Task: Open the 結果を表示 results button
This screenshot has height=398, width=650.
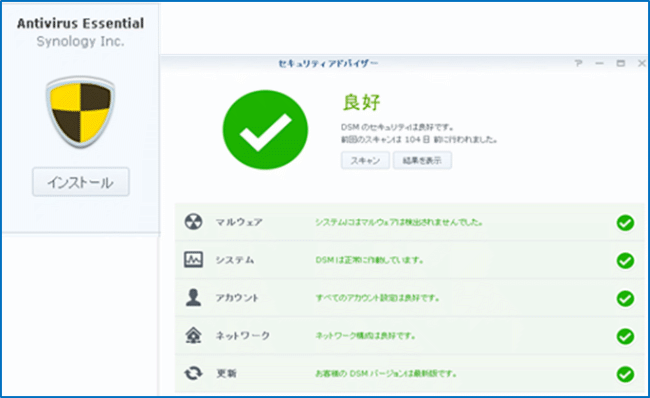Action: (x=422, y=160)
